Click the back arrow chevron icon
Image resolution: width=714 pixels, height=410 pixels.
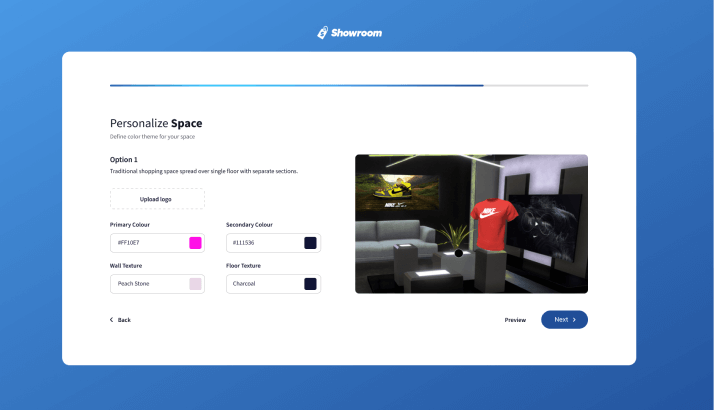tap(111, 320)
